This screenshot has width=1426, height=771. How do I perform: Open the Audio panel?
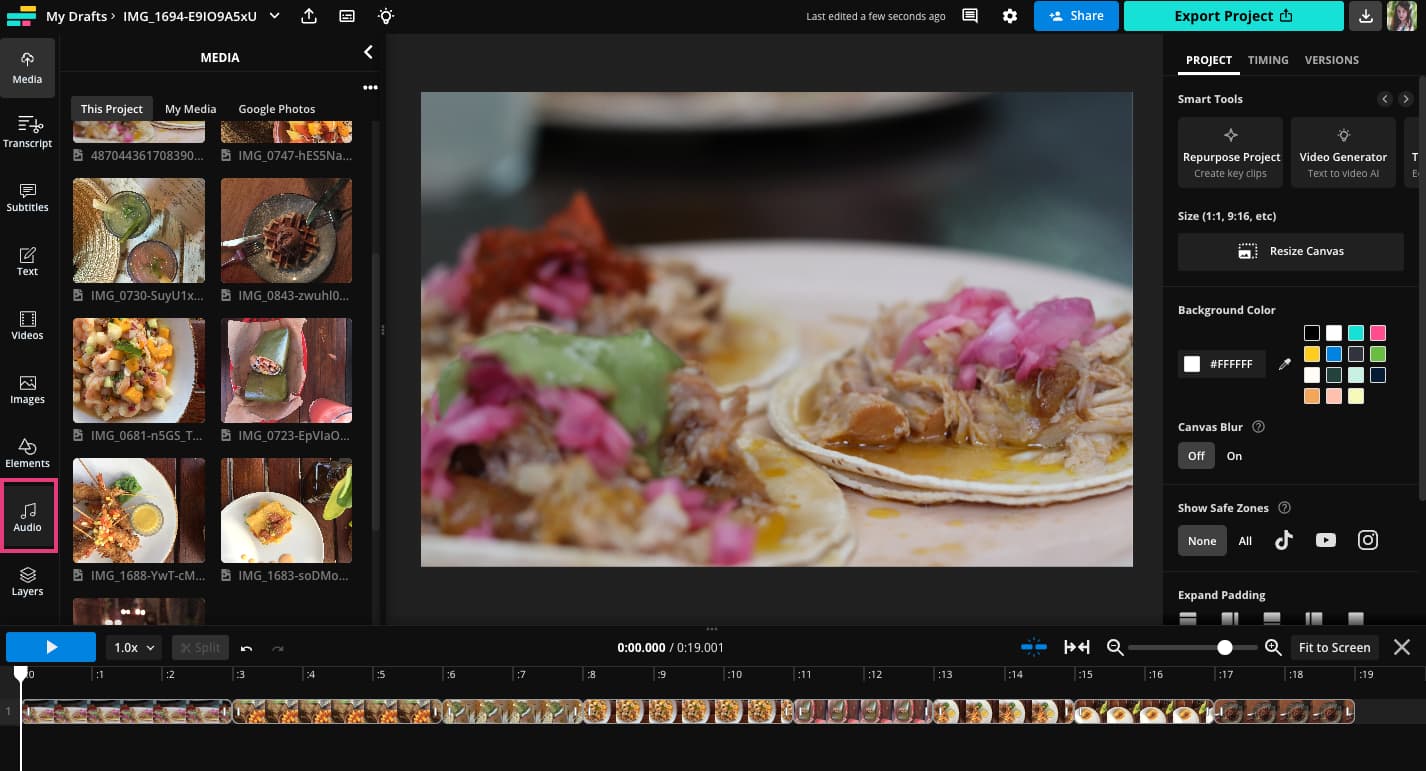28,516
